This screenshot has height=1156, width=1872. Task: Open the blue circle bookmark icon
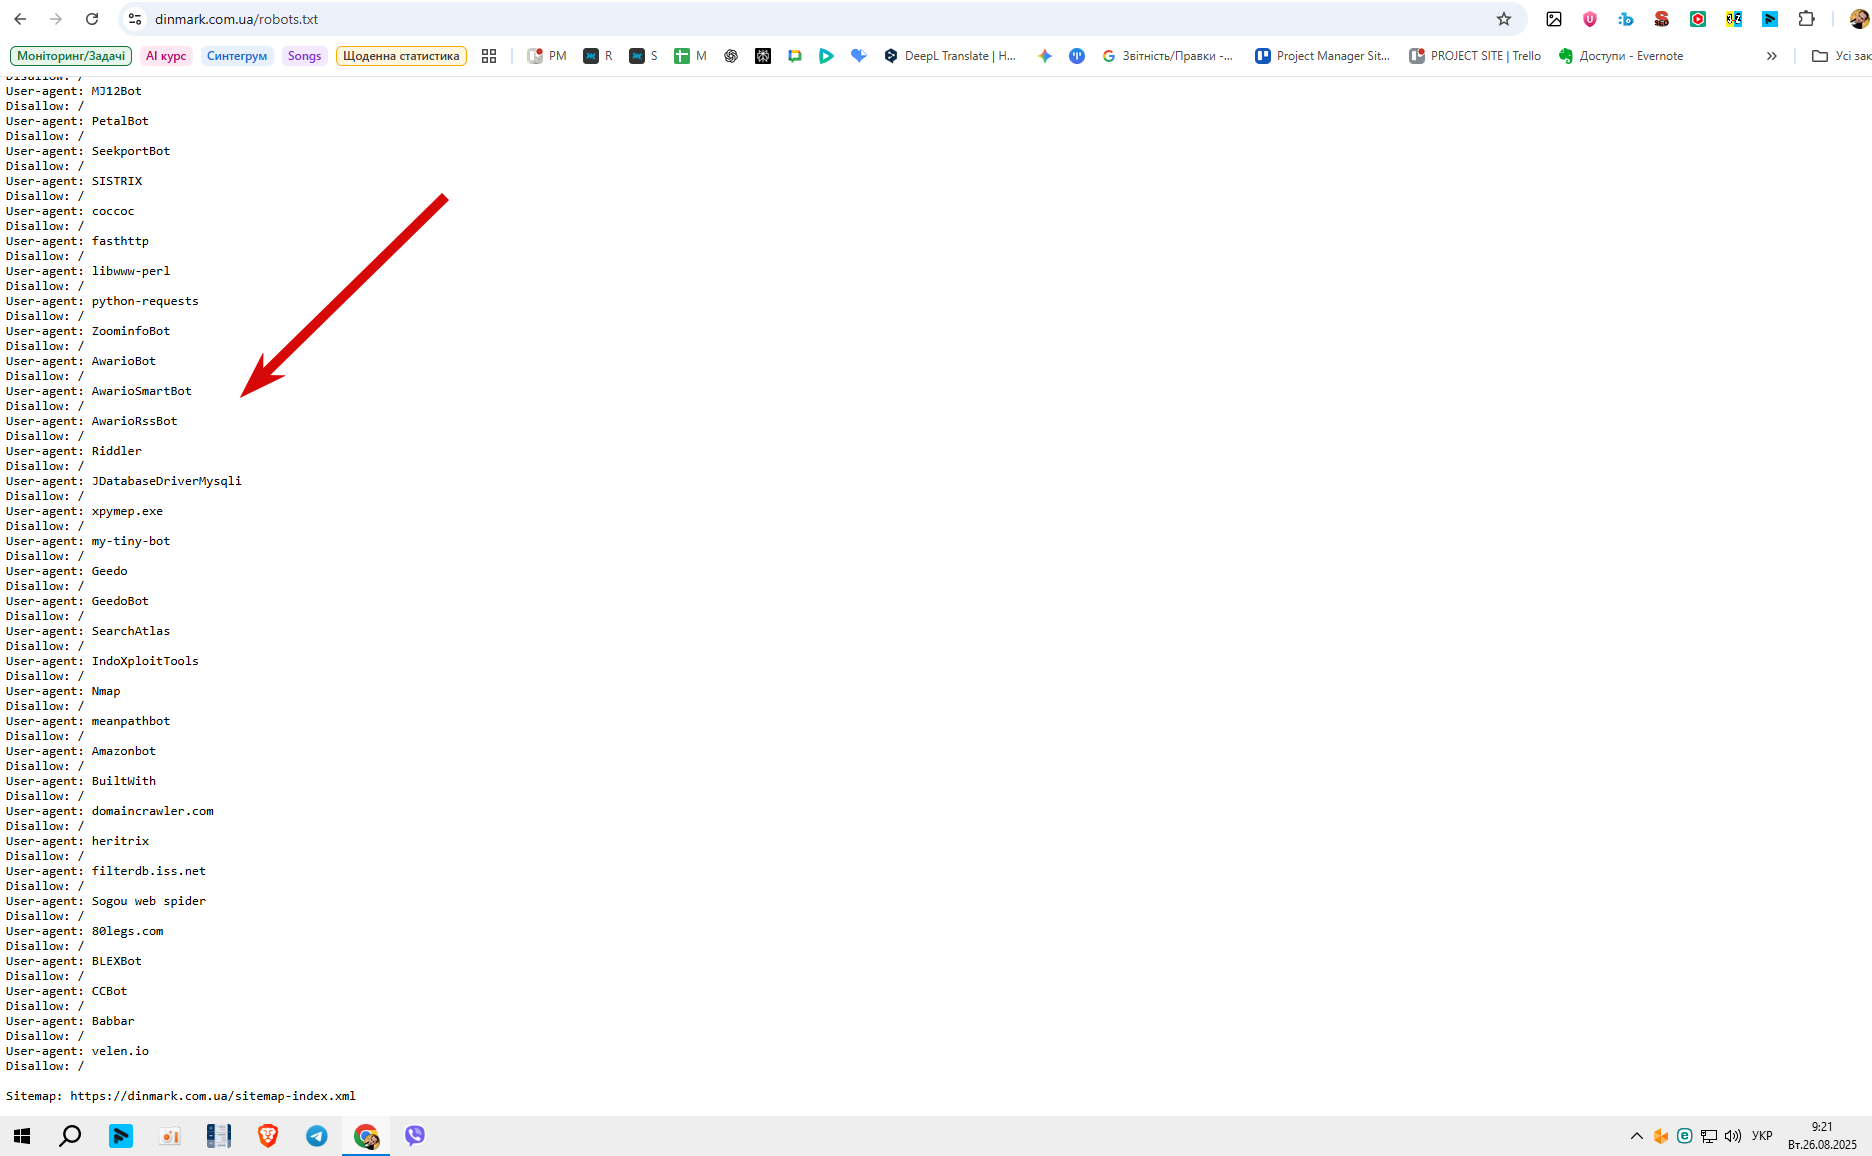pos(1077,56)
